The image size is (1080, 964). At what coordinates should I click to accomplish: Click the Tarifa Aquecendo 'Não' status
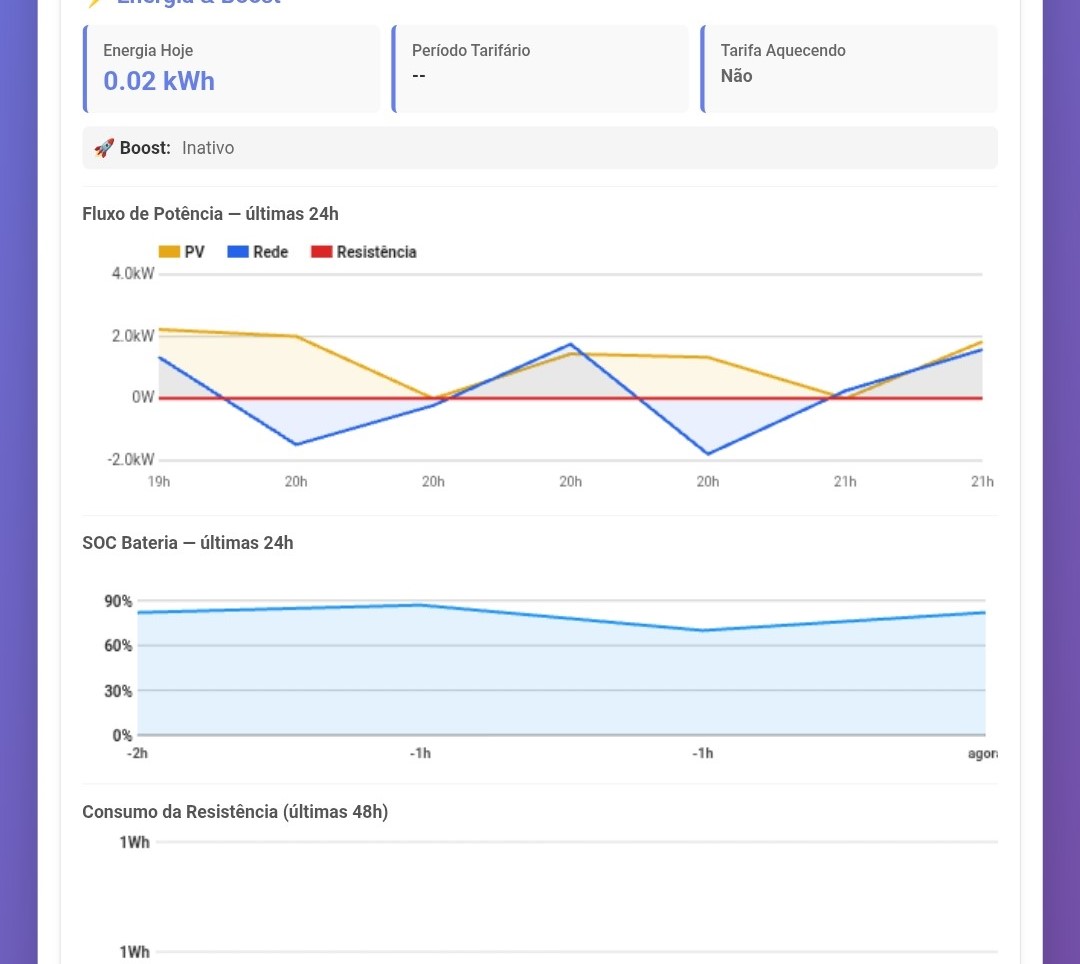736,76
